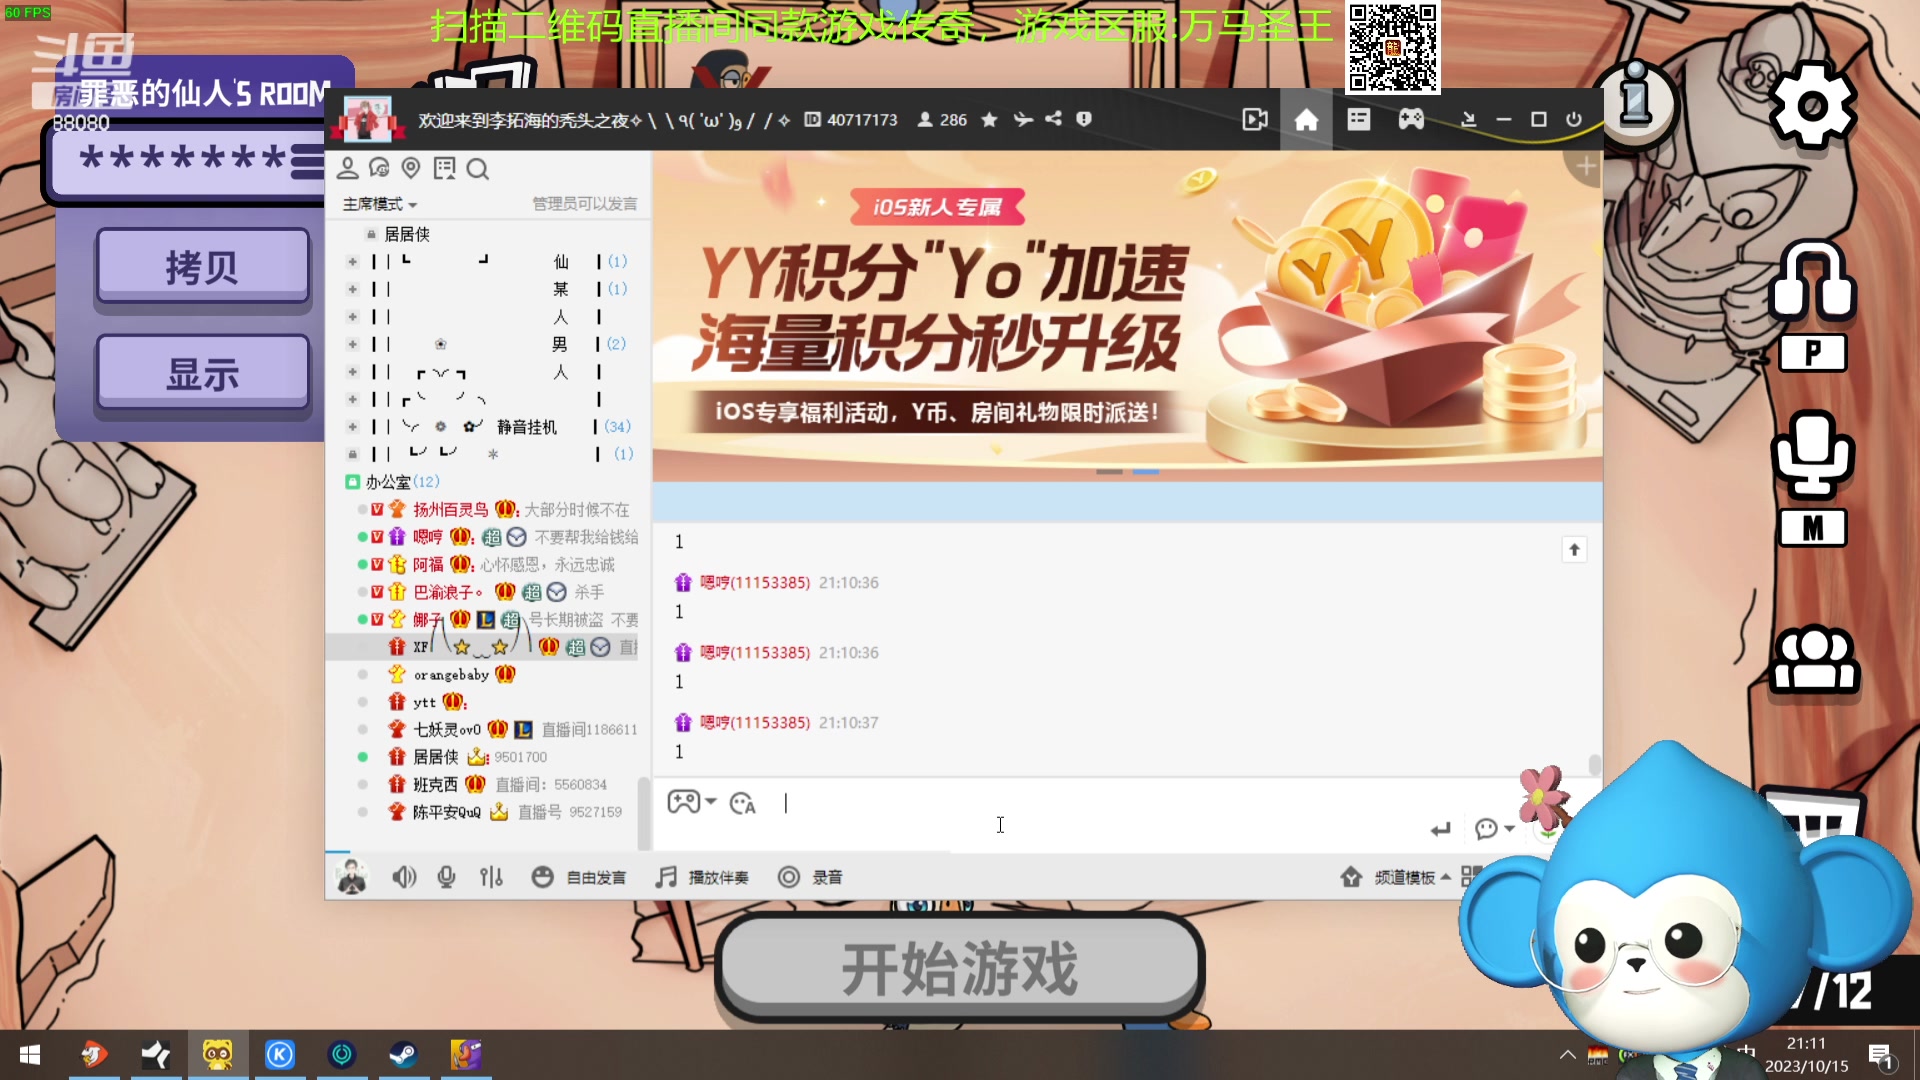This screenshot has width=1920, height=1080.
Task: Expand hidden icons chevron in system tray
Action: click(1567, 1053)
